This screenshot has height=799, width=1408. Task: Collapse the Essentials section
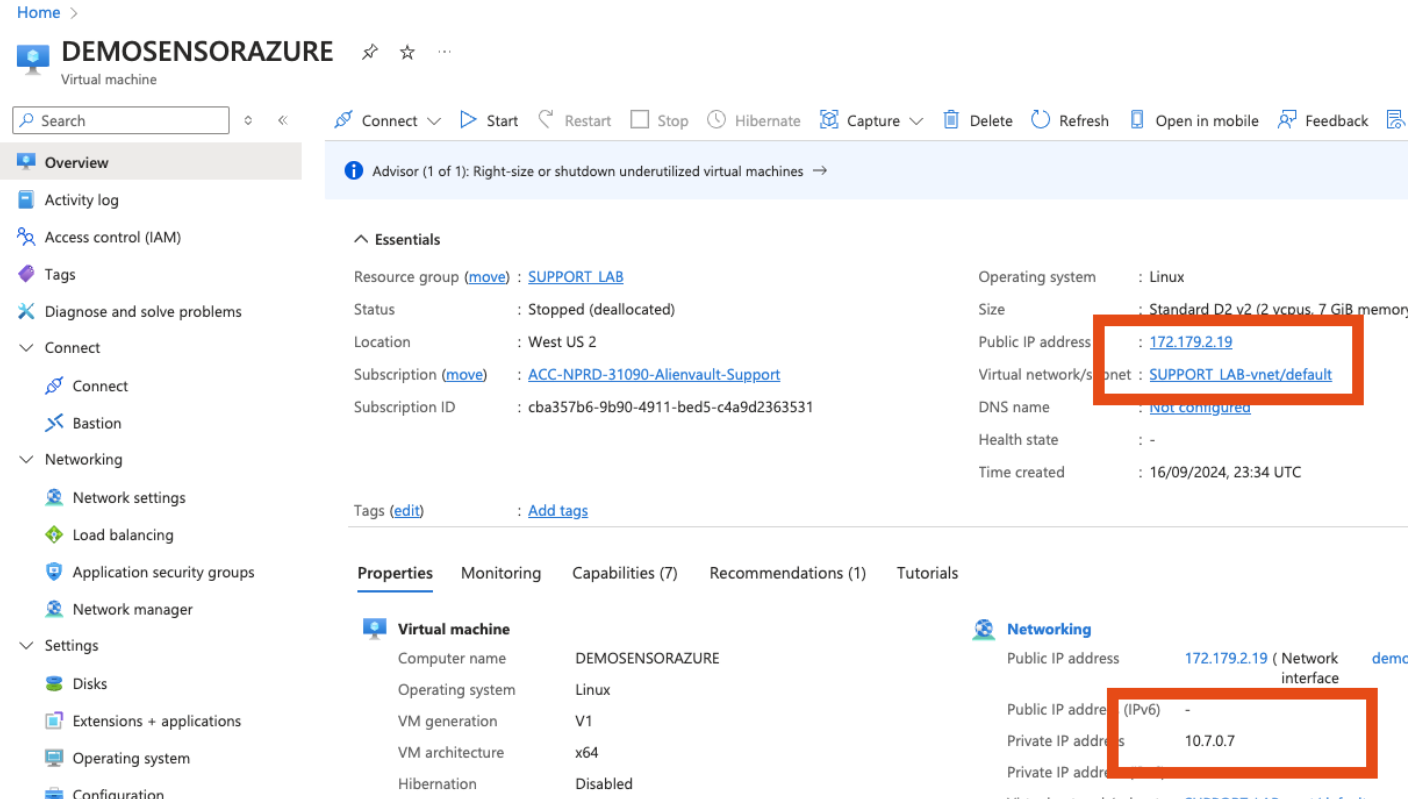(397, 239)
